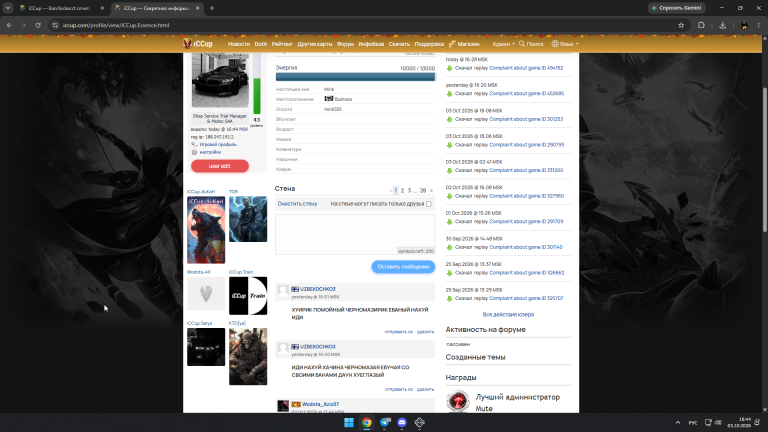Image resolution: width=768 pixels, height=432 pixels.
Task: Click отправить лс on first wall message
Action: tap(399, 332)
